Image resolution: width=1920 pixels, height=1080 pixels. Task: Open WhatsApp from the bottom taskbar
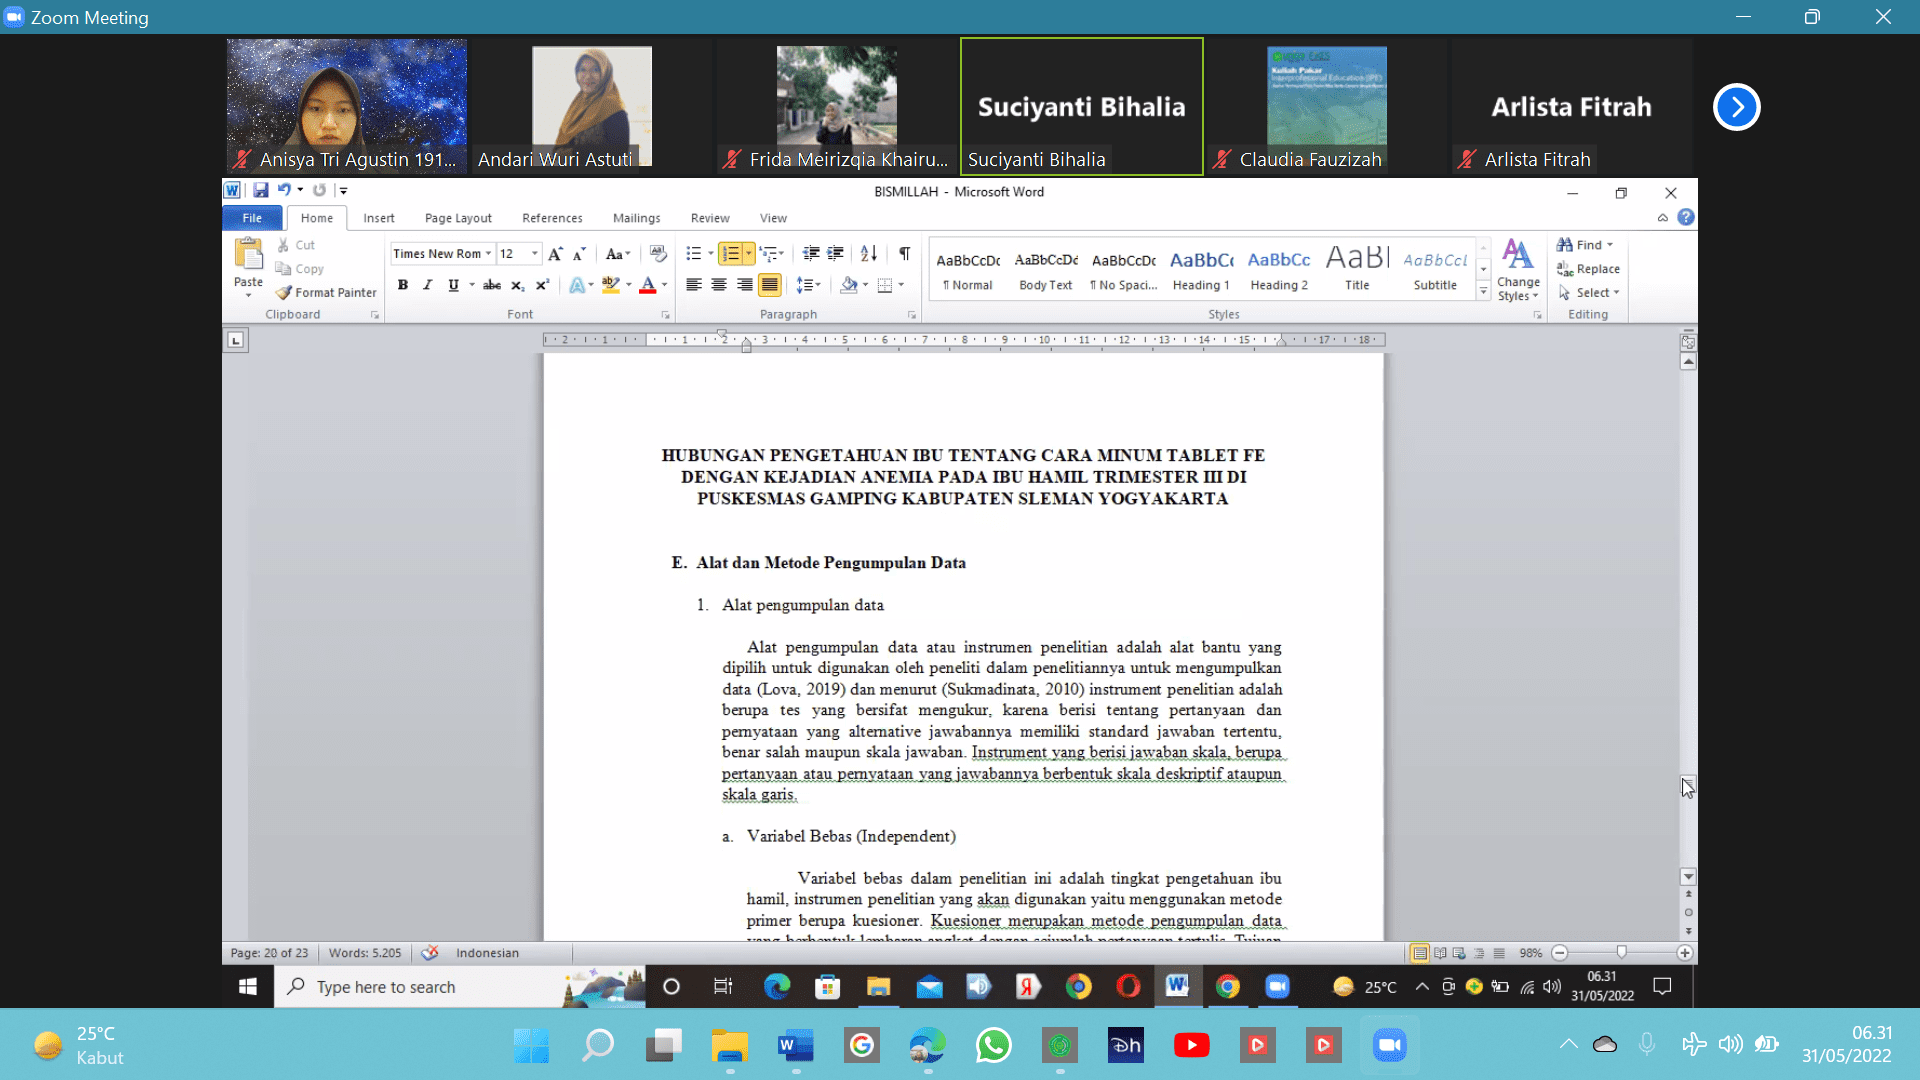pos(994,1046)
